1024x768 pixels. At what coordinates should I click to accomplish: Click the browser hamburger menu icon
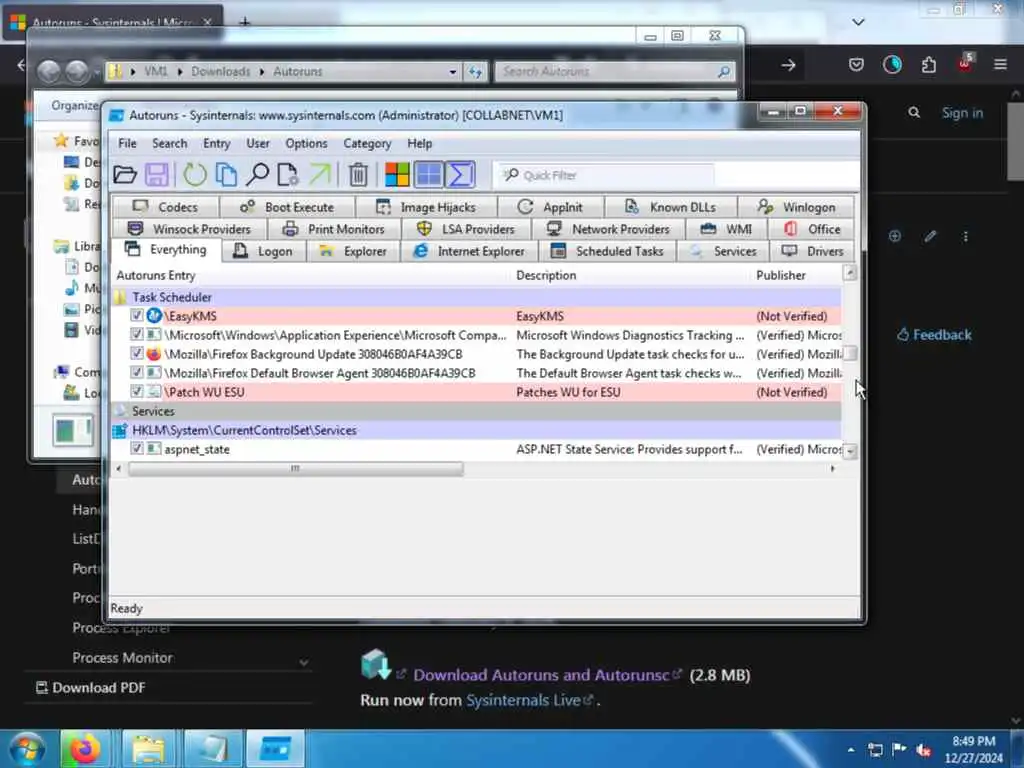[x=1000, y=64]
